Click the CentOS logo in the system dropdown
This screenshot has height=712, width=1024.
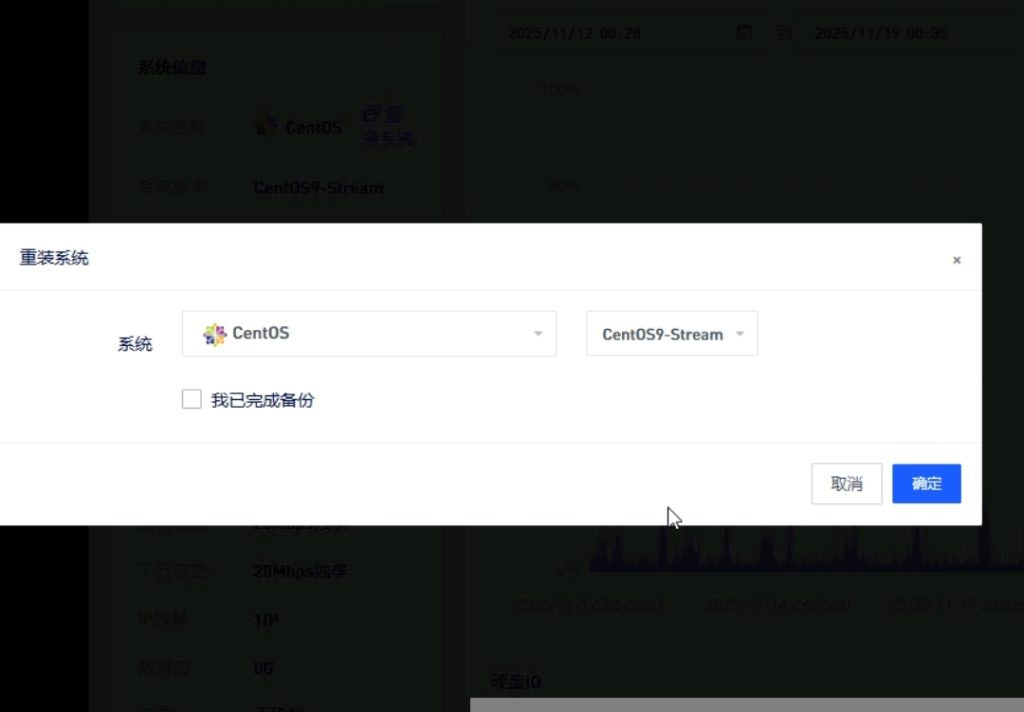tap(214, 334)
